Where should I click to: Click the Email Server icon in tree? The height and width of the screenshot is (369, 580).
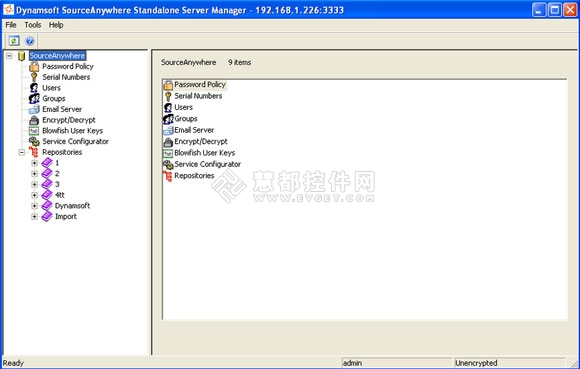[x=34, y=109]
